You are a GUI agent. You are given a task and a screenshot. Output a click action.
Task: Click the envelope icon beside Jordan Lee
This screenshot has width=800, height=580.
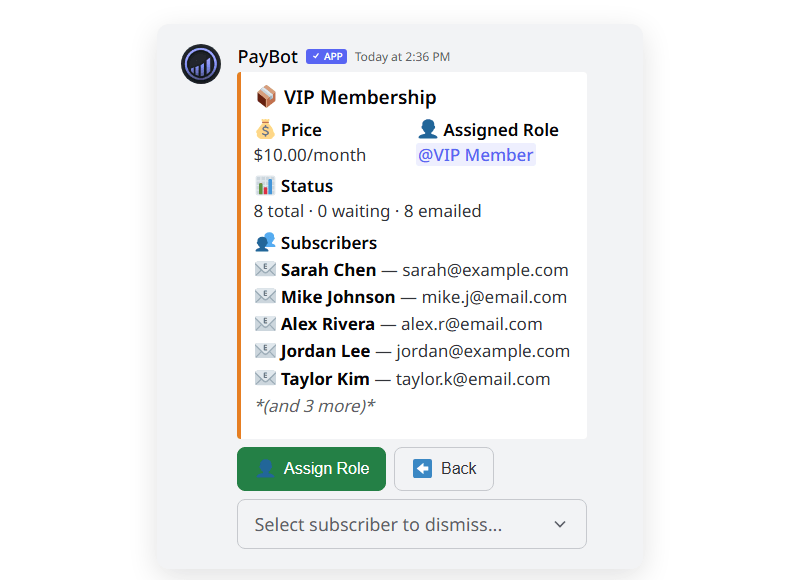(265, 351)
